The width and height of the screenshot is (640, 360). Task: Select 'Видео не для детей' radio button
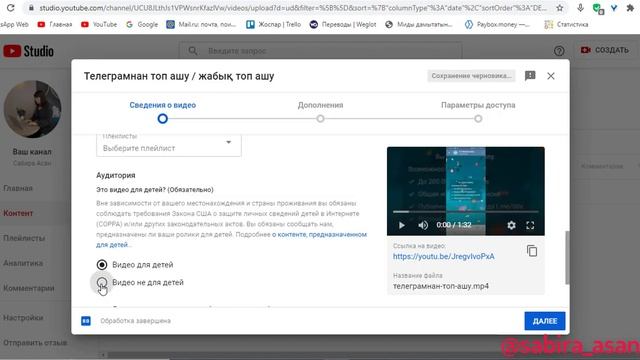point(102,282)
